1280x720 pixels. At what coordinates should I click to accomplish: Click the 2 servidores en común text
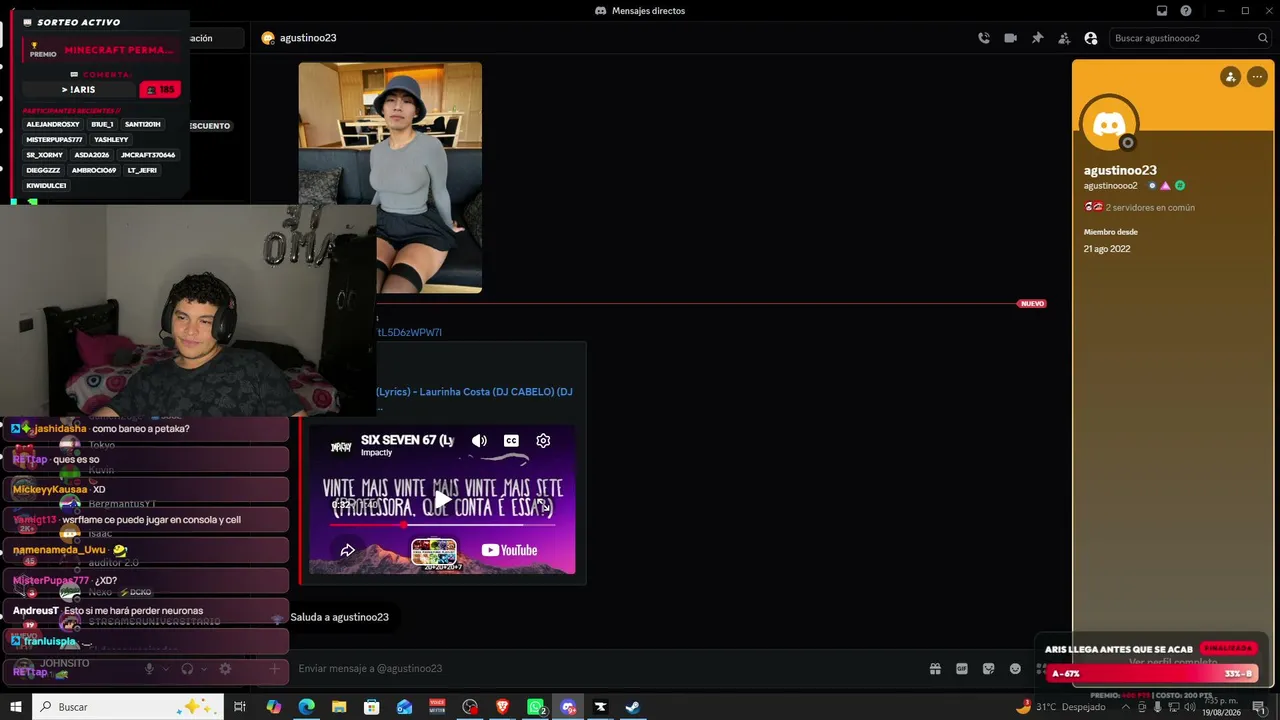click(1150, 208)
